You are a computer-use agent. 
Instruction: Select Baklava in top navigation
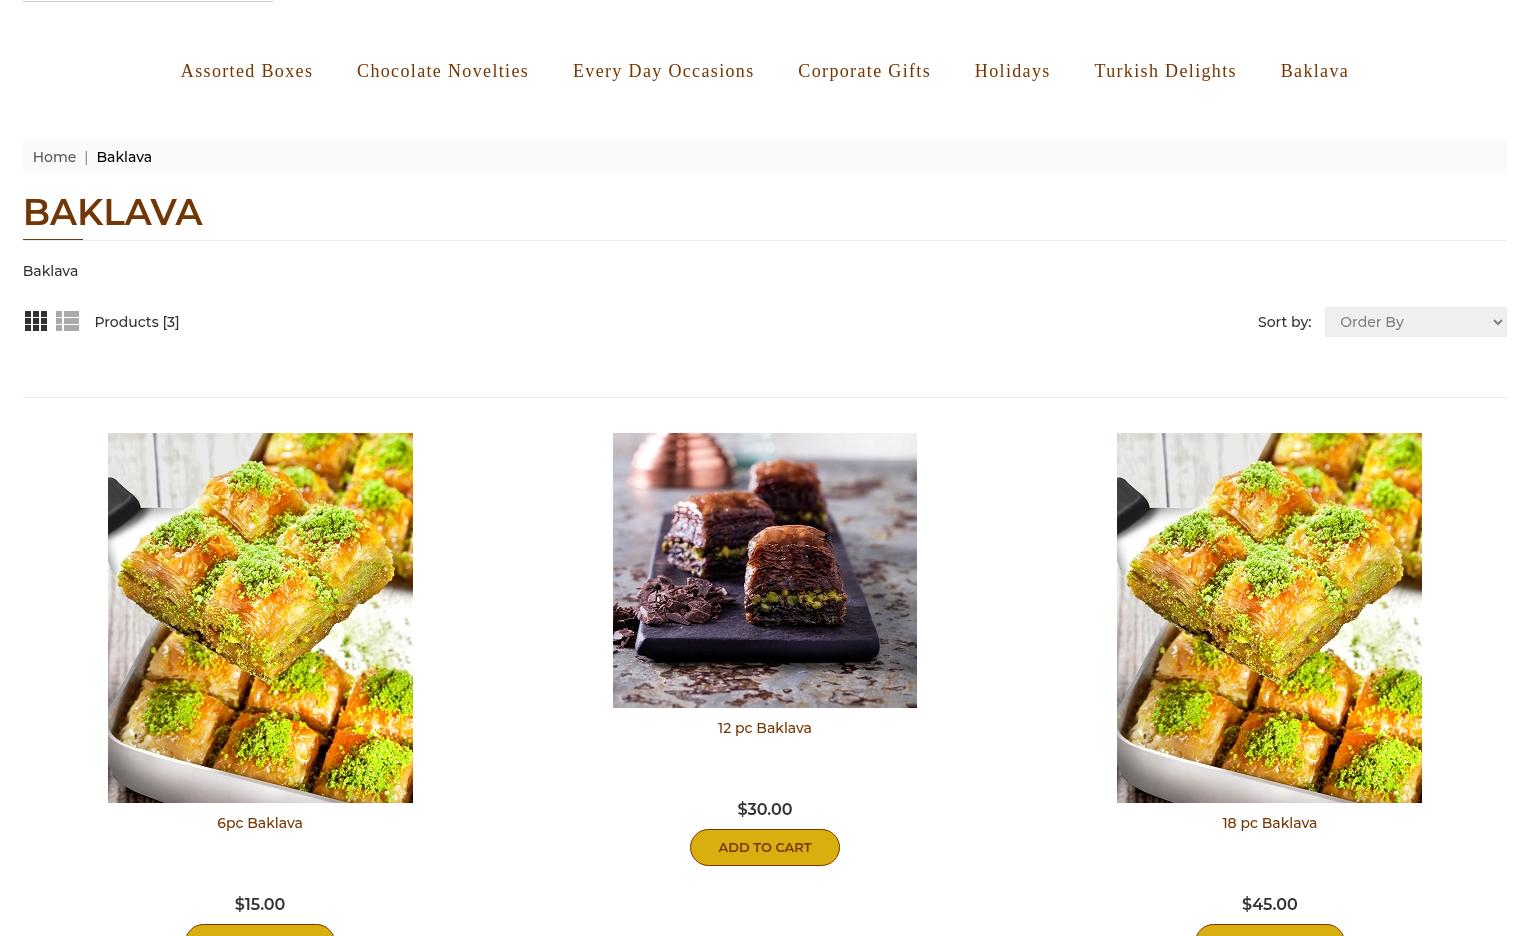[1314, 71]
